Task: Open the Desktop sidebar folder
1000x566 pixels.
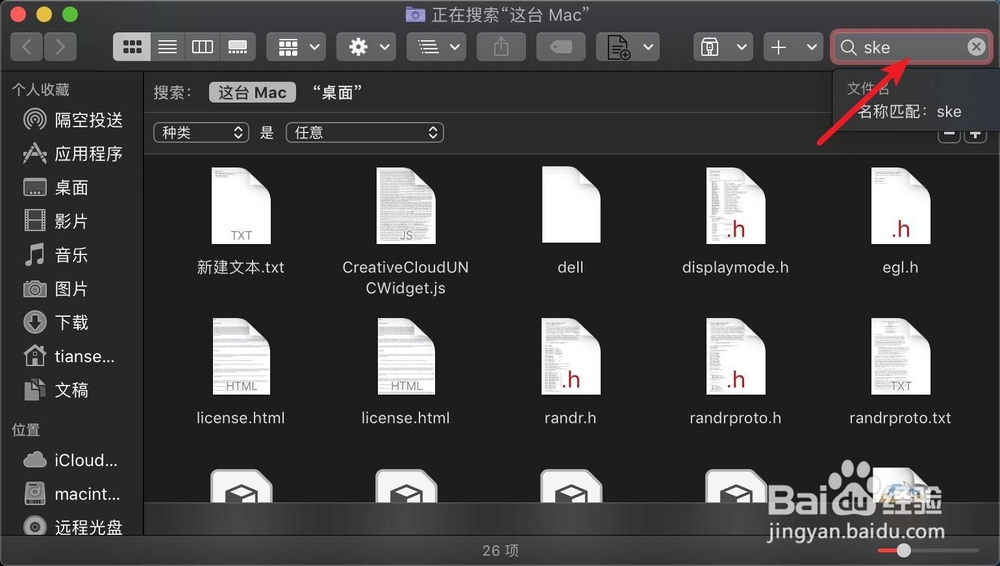Action: [x=56, y=188]
